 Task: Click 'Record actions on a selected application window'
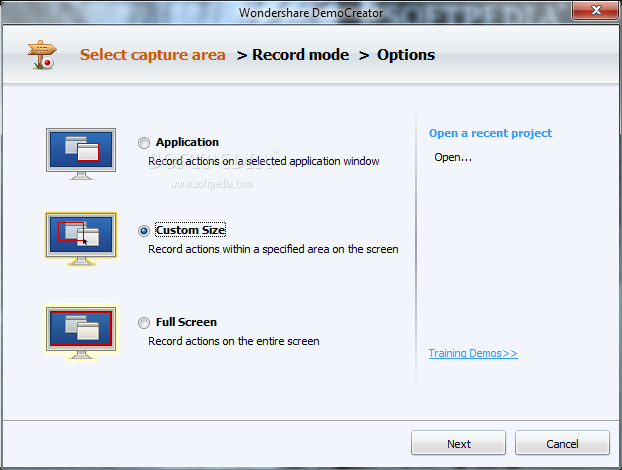point(263,161)
